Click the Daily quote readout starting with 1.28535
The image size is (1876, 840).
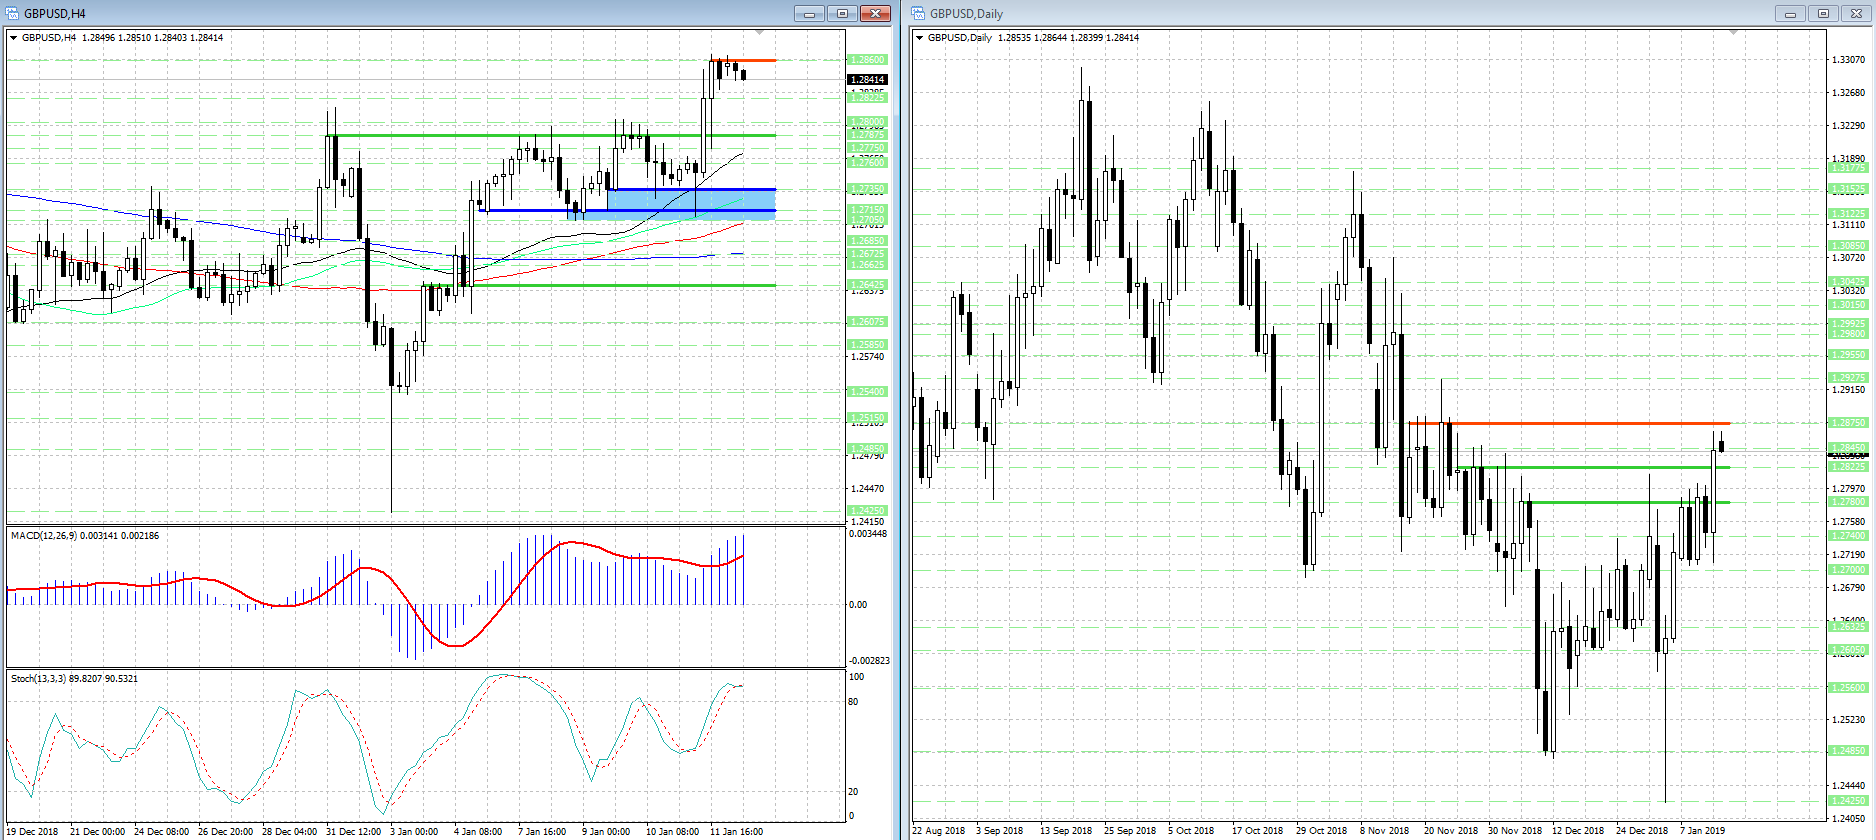1068,38
